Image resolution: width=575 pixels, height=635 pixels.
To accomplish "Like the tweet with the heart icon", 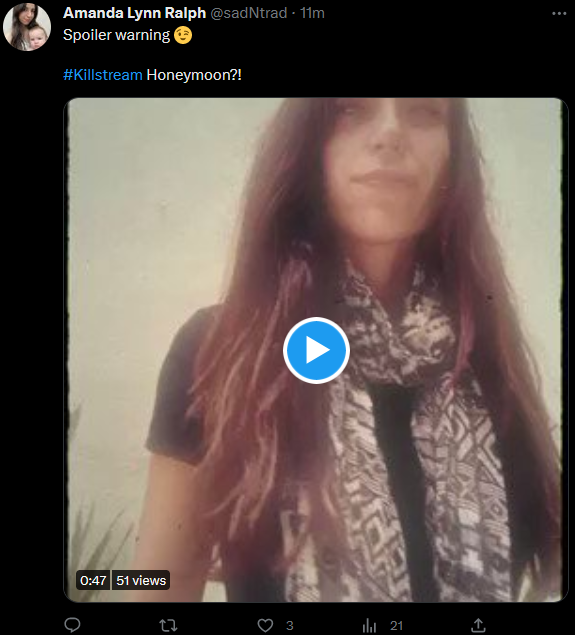I will tap(265, 625).
